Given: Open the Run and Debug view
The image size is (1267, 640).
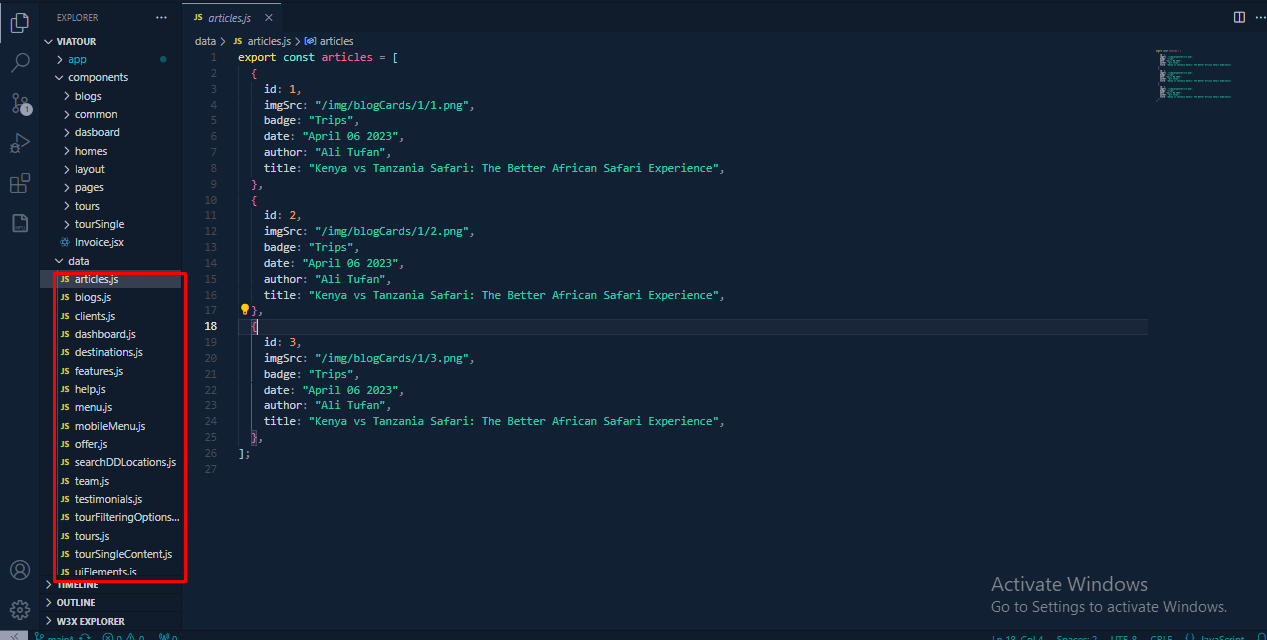Looking at the screenshot, I should point(20,143).
